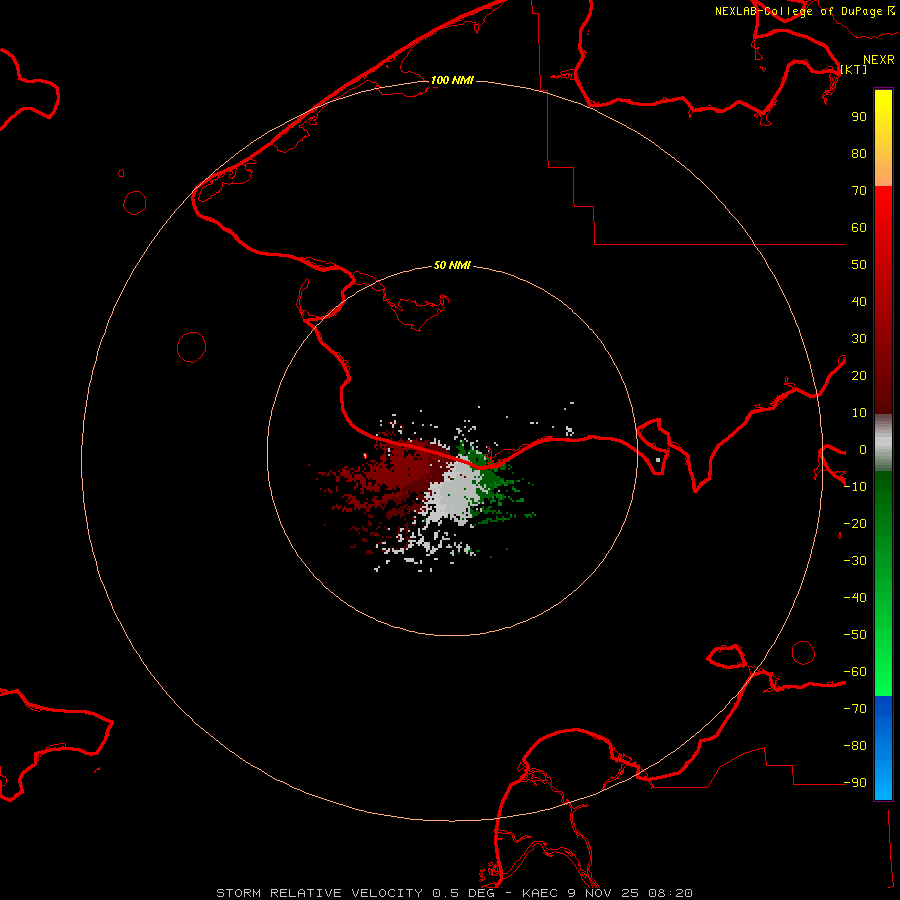This screenshot has width=900, height=900.
Task: Click the -20 scale value
Action: (855, 523)
